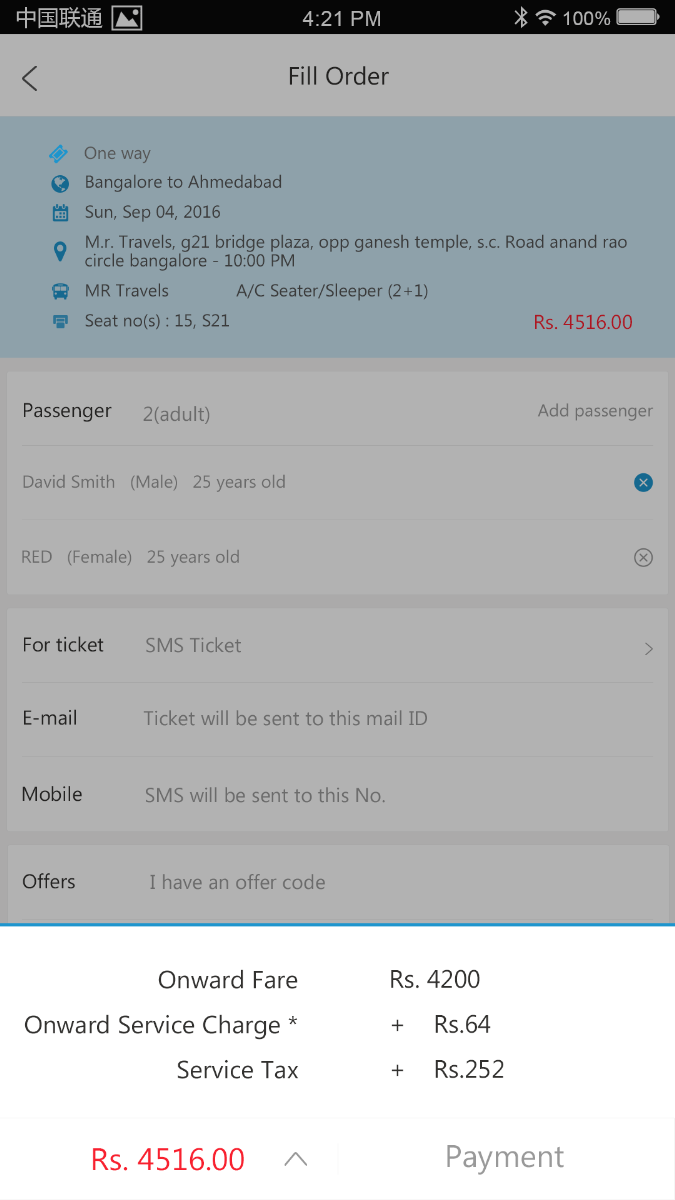
Task: Tap the bus icon beside MR Travels
Action: coord(60,291)
